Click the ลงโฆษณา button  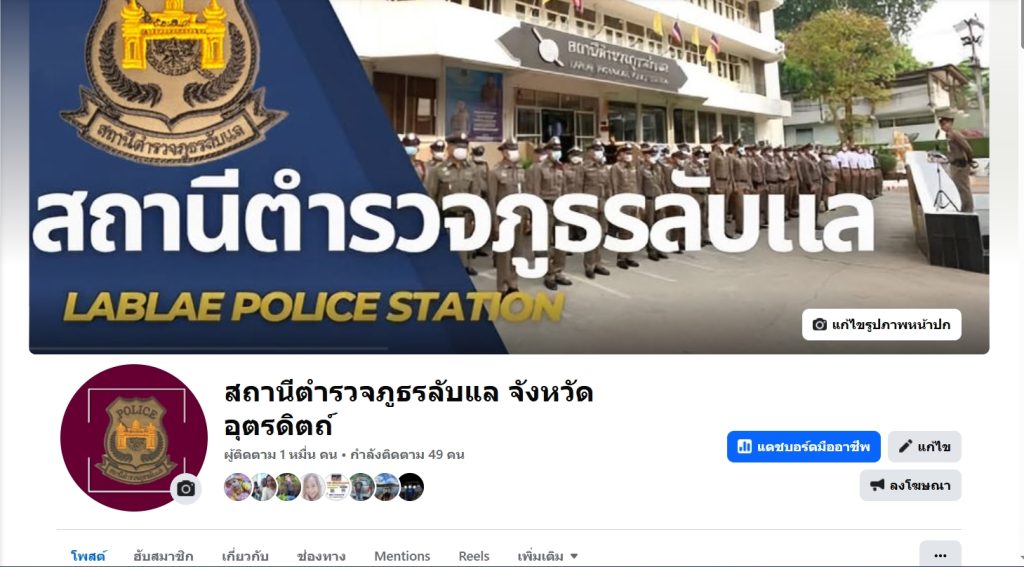click(x=910, y=485)
